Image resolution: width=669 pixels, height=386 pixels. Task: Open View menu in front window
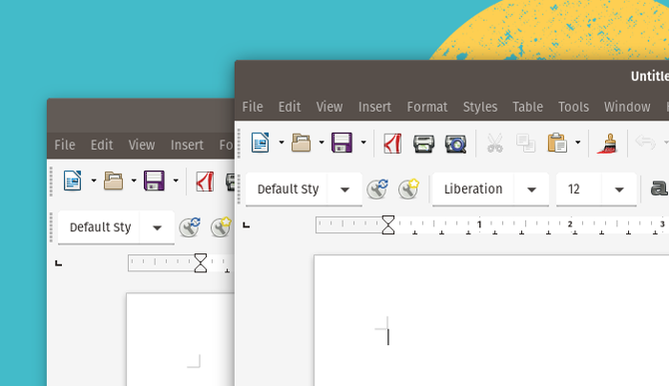click(x=329, y=107)
